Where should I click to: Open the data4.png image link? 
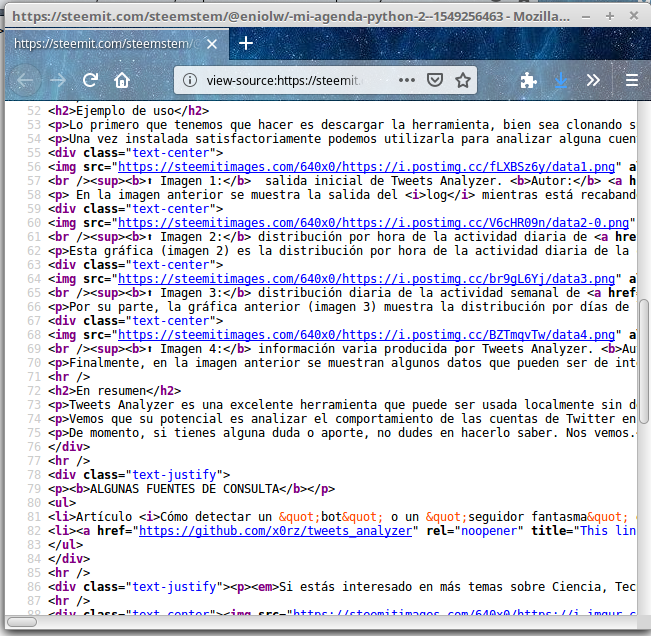point(366,335)
